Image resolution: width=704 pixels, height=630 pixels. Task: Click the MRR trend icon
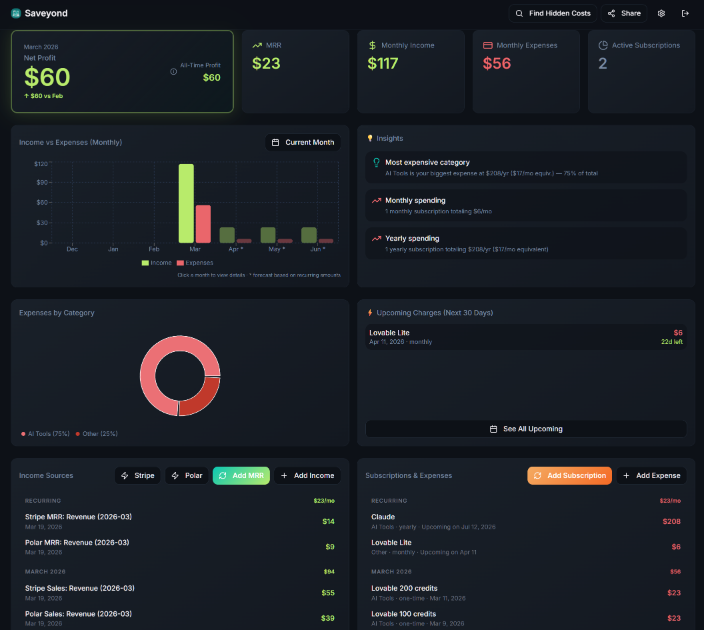click(257, 45)
